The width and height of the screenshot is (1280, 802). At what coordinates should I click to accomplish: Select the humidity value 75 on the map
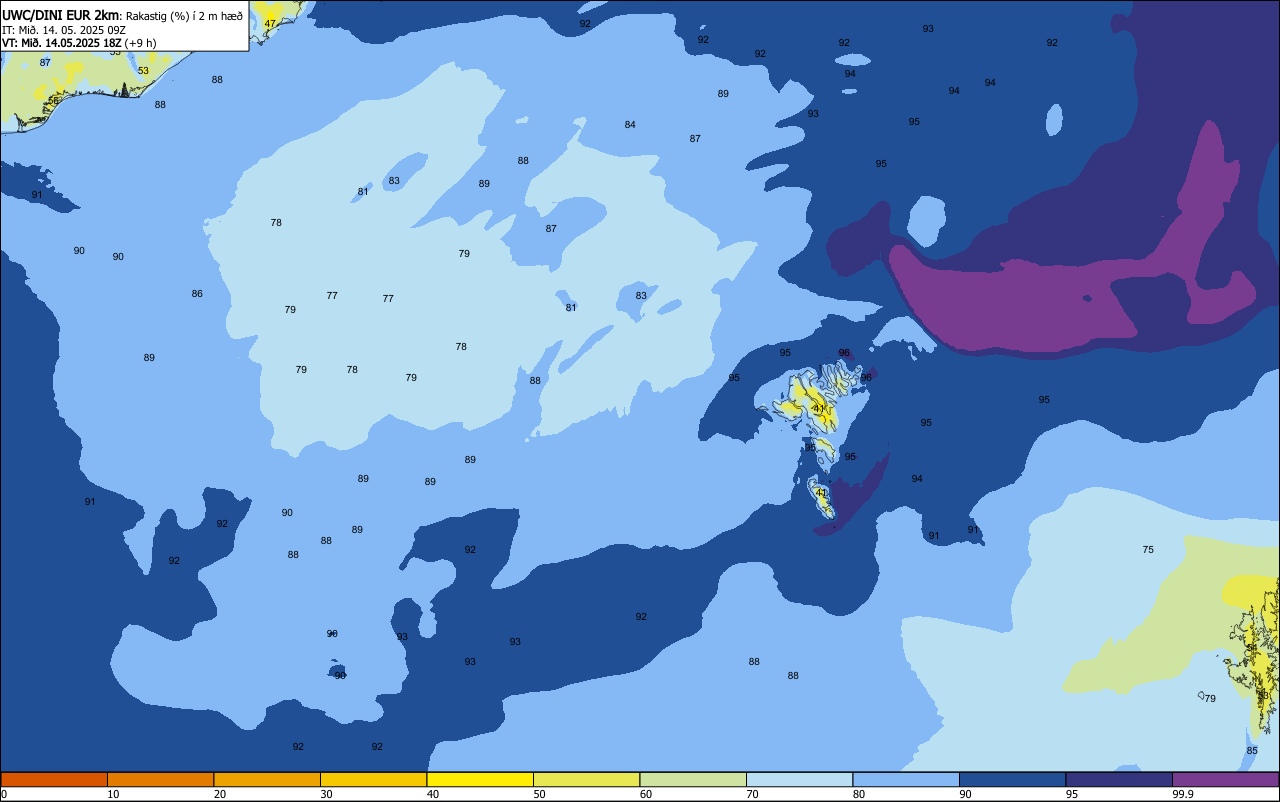[x=1148, y=550]
